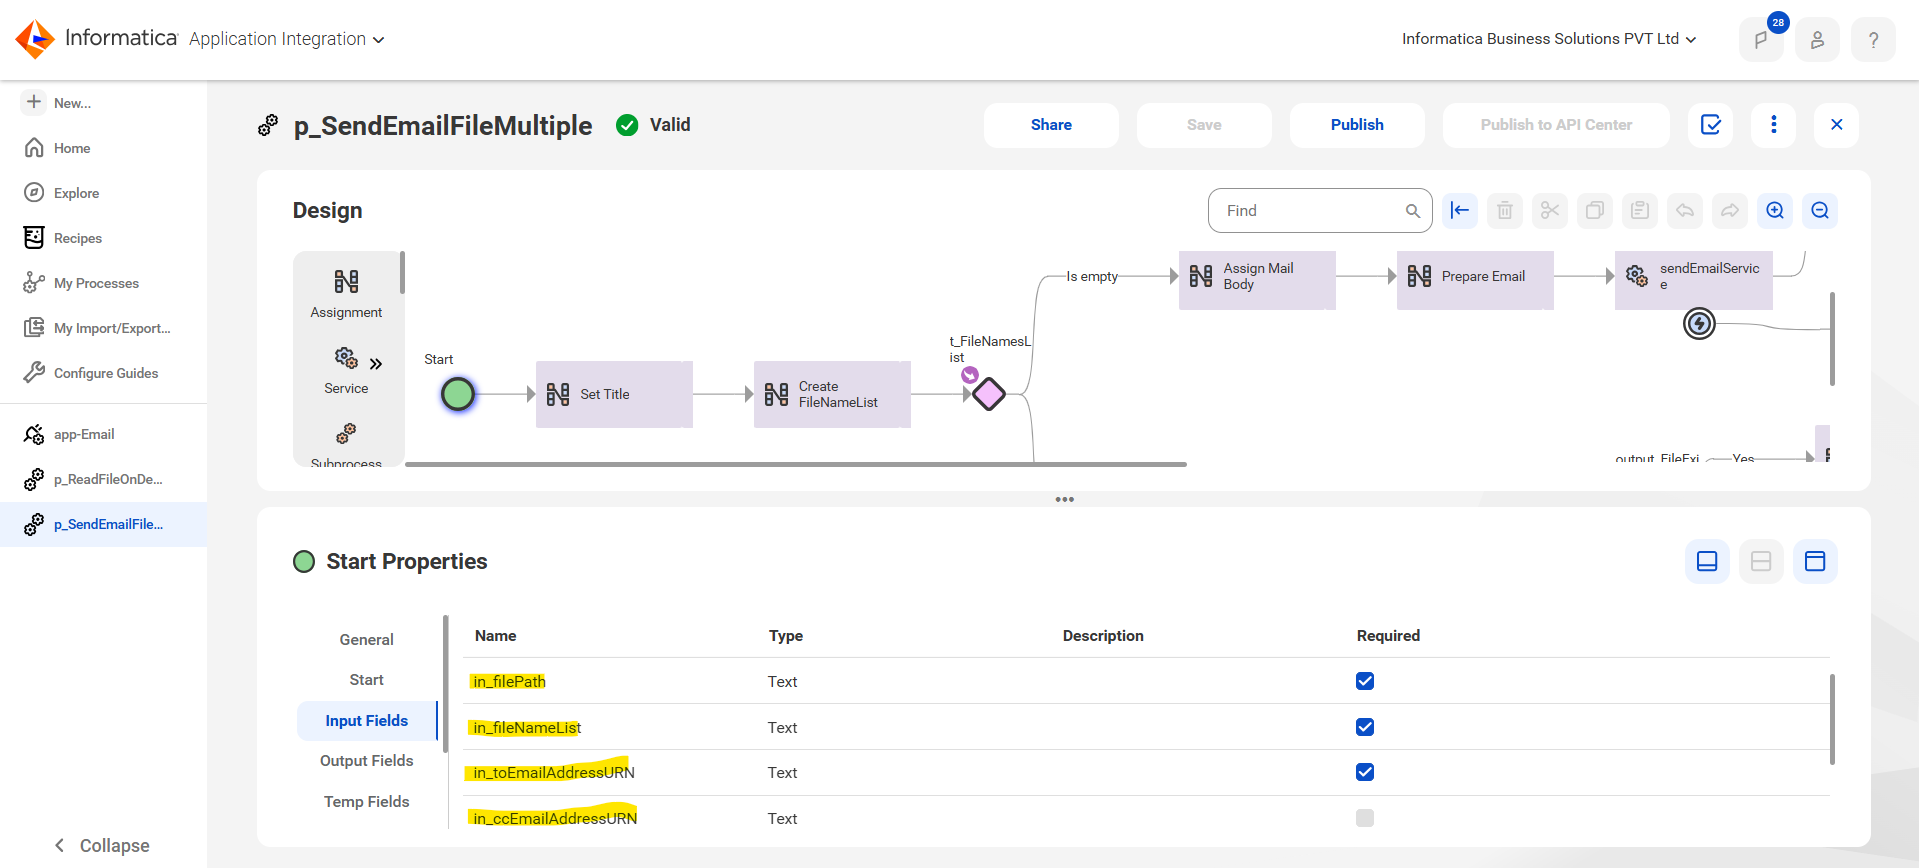Viewport: 1919px width, 868px height.
Task: Open My Processes in sidebar
Action: pyautogui.click(x=96, y=283)
